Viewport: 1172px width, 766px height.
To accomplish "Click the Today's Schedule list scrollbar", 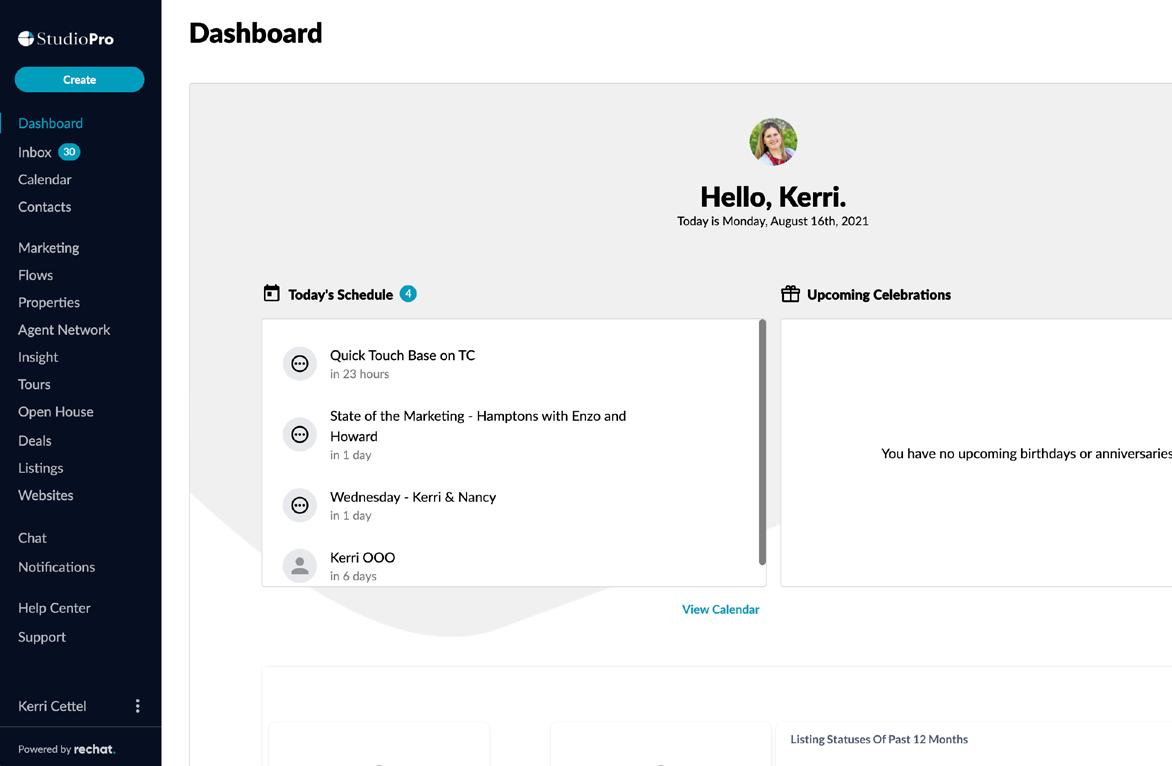I will tap(762, 442).
